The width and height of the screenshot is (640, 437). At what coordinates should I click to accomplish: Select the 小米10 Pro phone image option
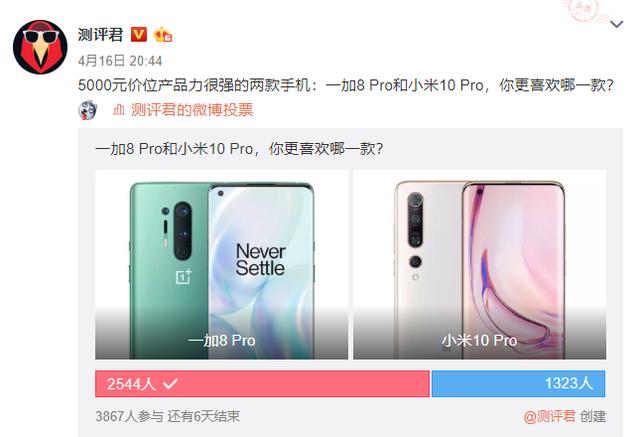tap(480, 264)
